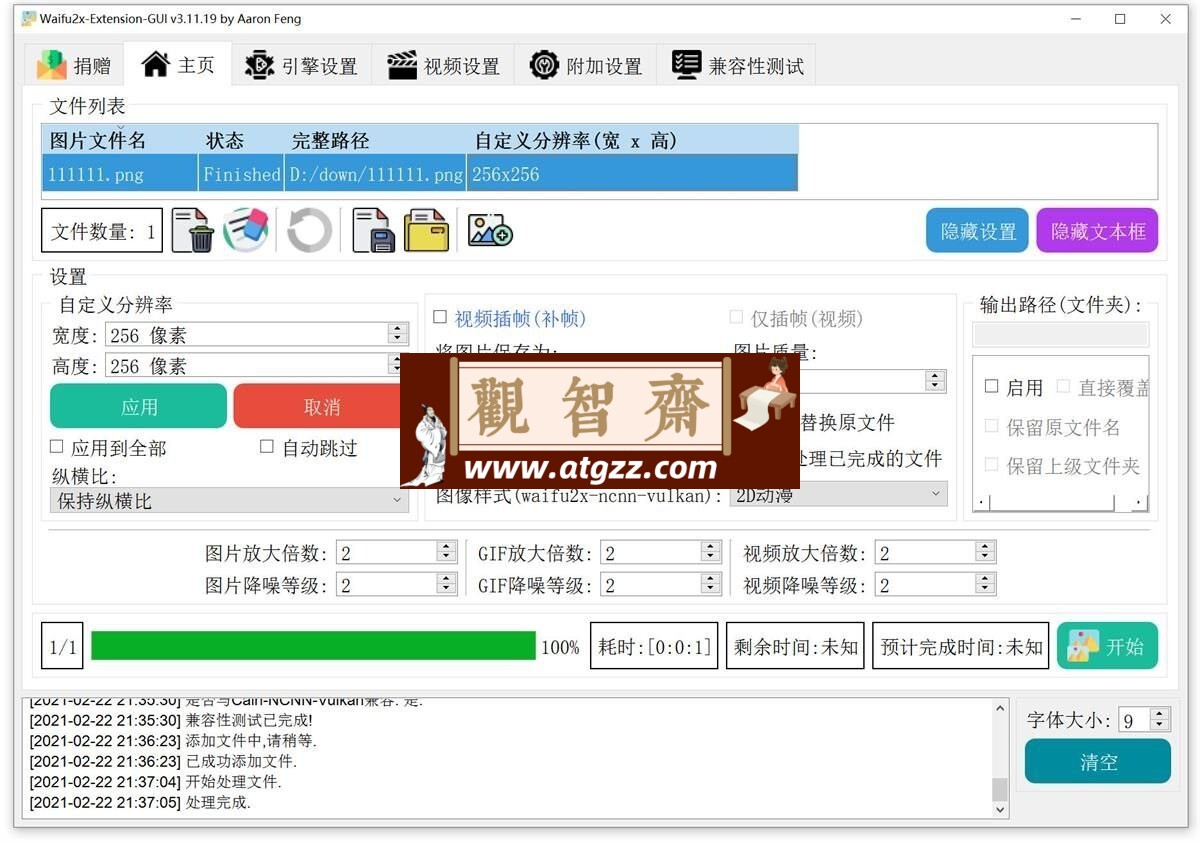Click the 自定义分辨率(宽 x 高) column header
1200x843 pixels.
pyautogui.click(x=632, y=140)
